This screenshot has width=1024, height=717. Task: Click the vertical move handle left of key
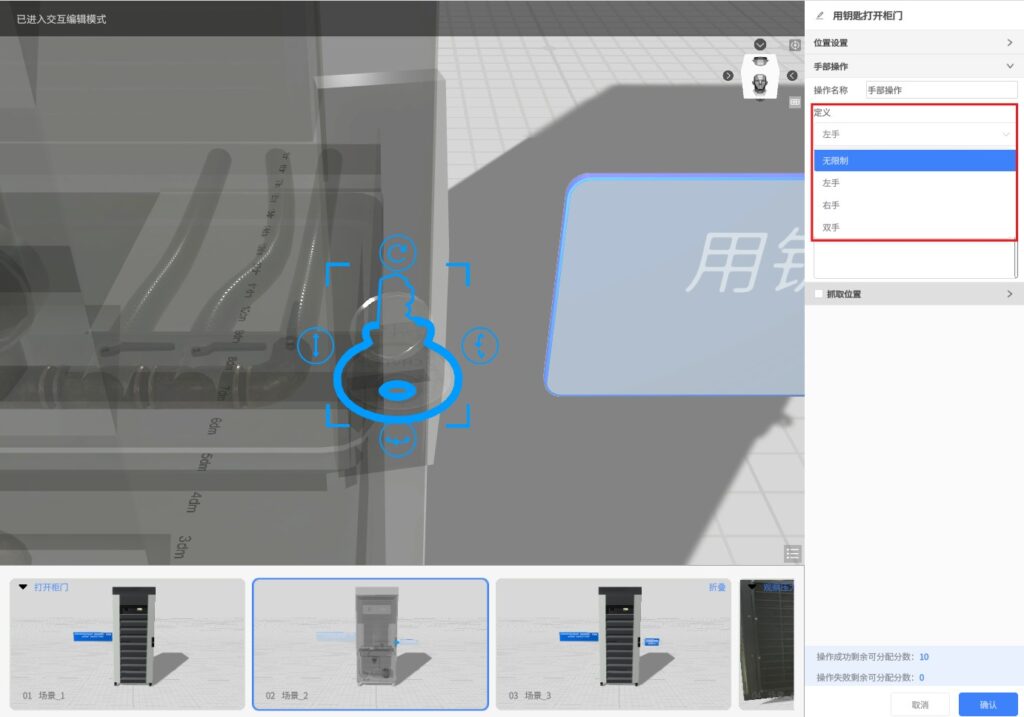point(316,346)
